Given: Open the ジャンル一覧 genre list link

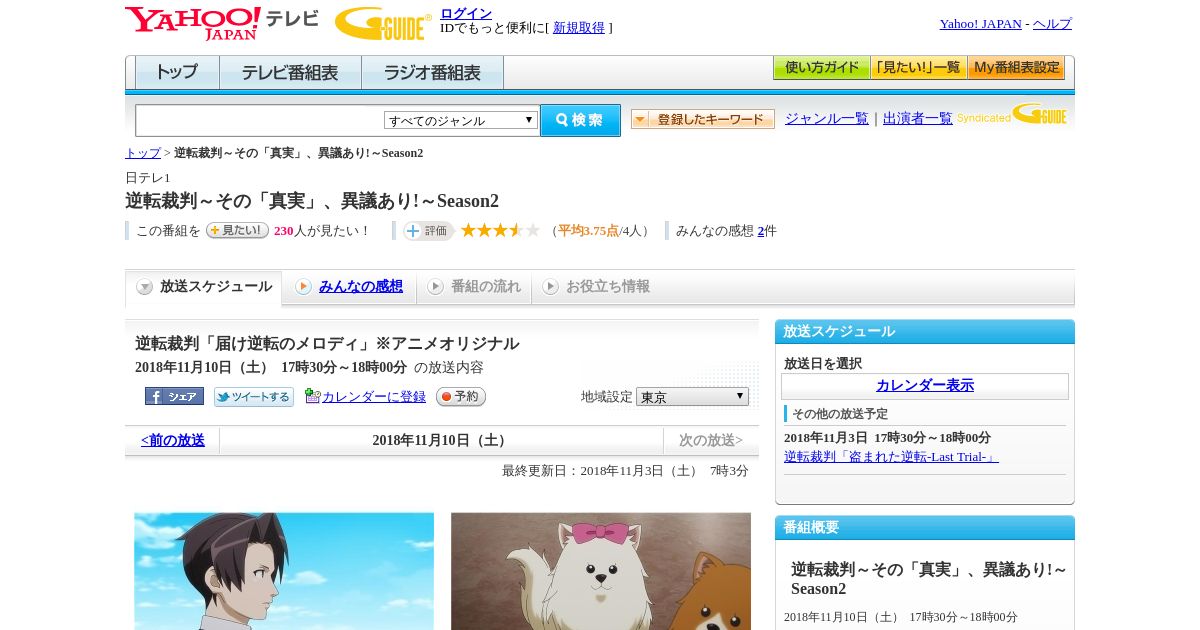Looking at the screenshot, I should (x=827, y=118).
